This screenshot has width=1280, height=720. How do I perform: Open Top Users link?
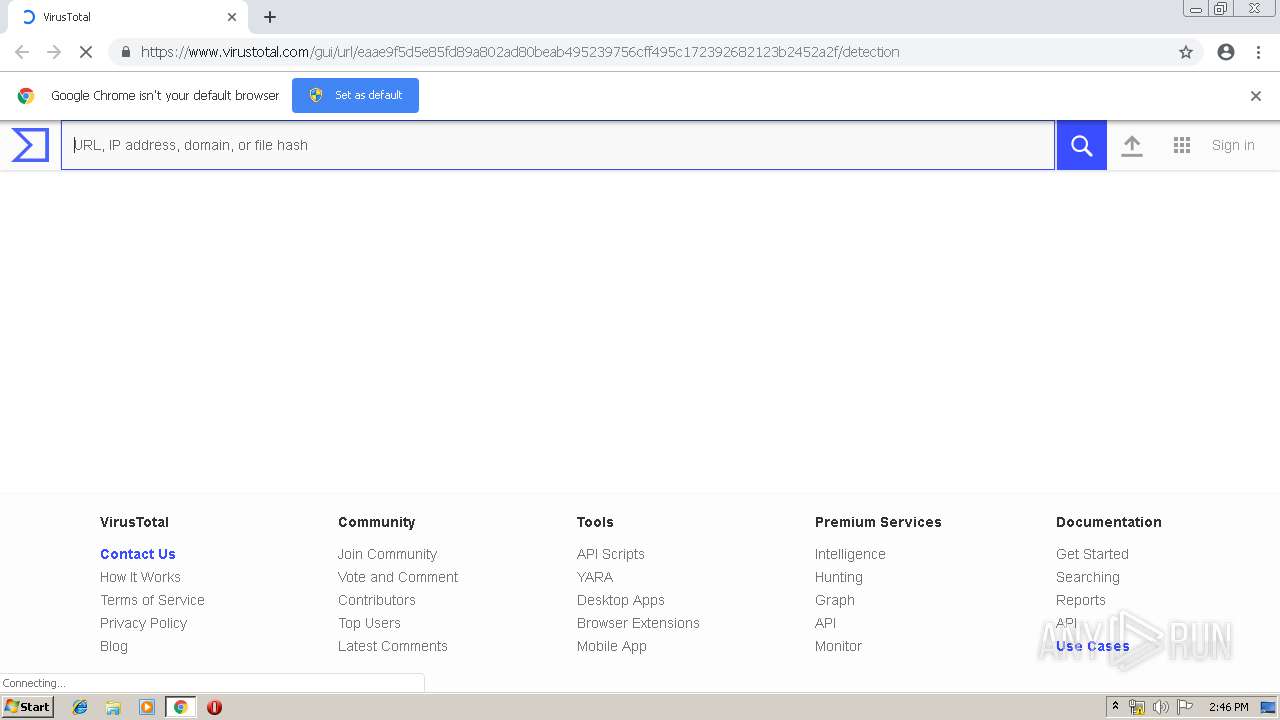(x=369, y=623)
